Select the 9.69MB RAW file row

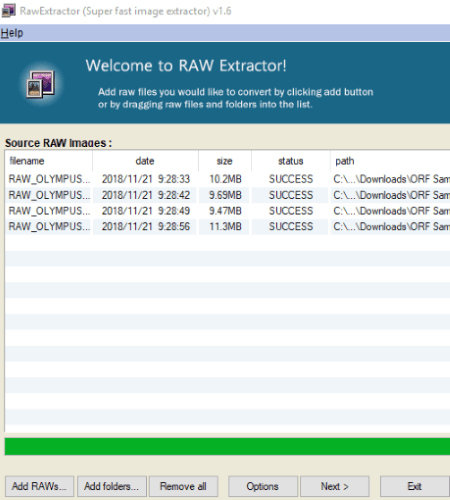(x=228, y=195)
